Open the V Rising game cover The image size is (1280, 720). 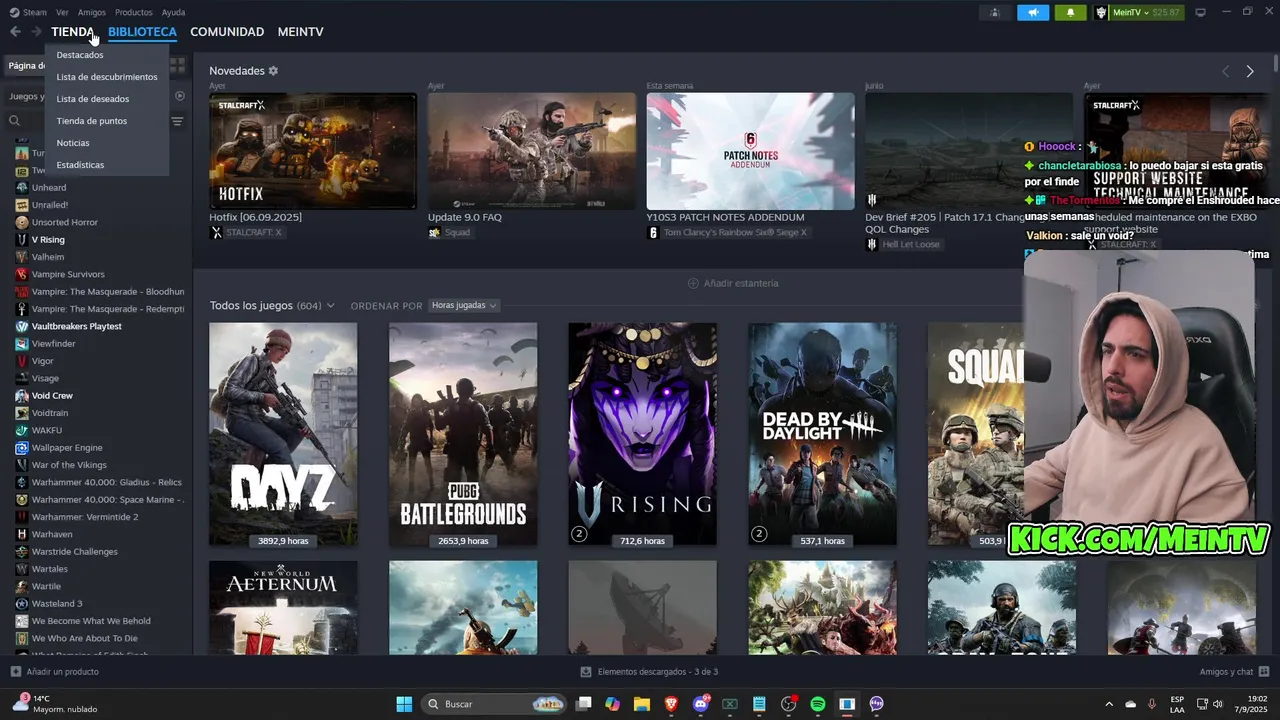642,434
